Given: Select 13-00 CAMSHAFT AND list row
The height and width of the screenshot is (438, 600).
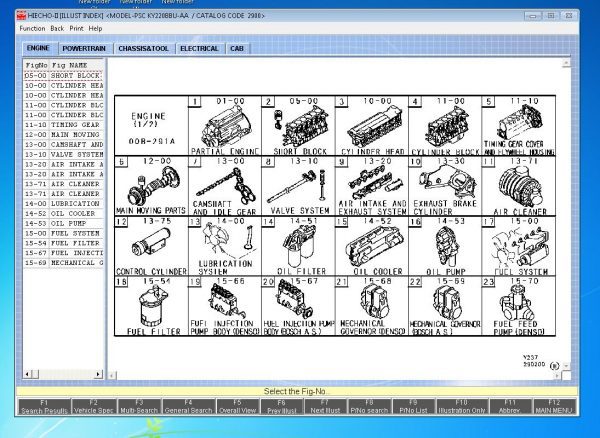Looking at the screenshot, I should [x=64, y=145].
